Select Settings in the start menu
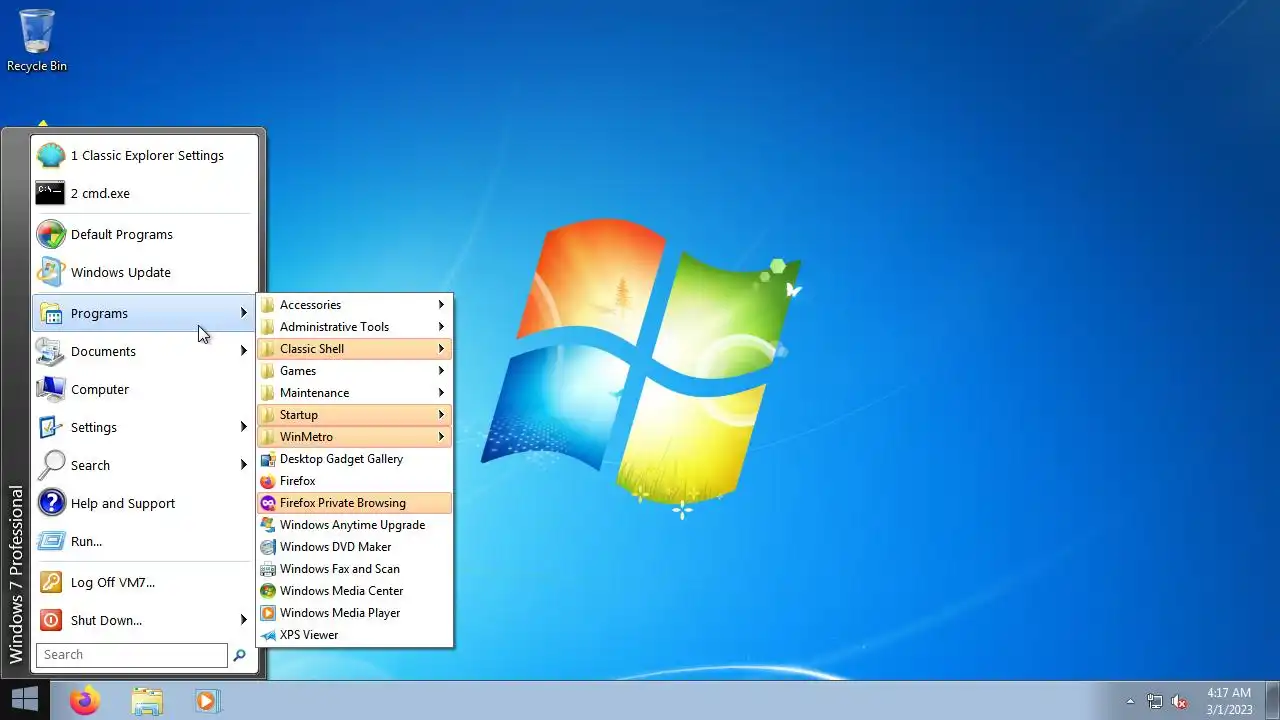Screen dimensions: 1280x720 pyautogui.click(x=142, y=427)
